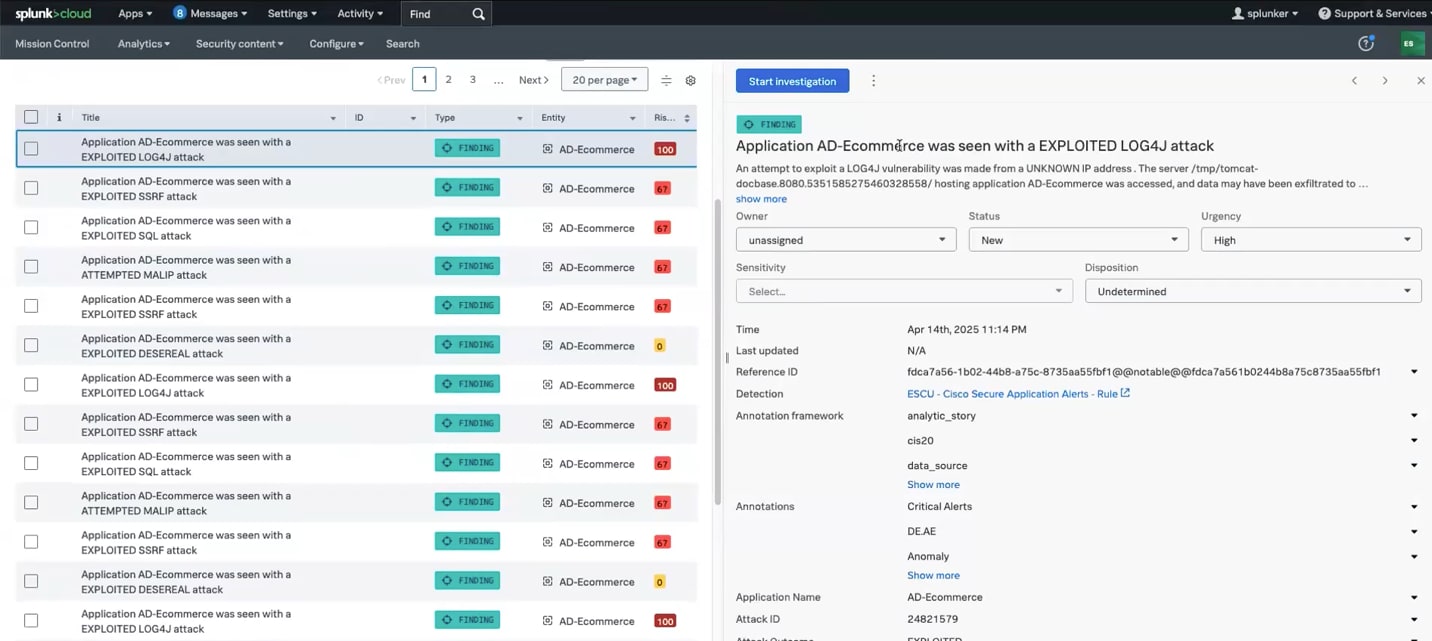Open the help question mark icon
Viewport: 1432px width, 641px height.
click(x=1365, y=43)
